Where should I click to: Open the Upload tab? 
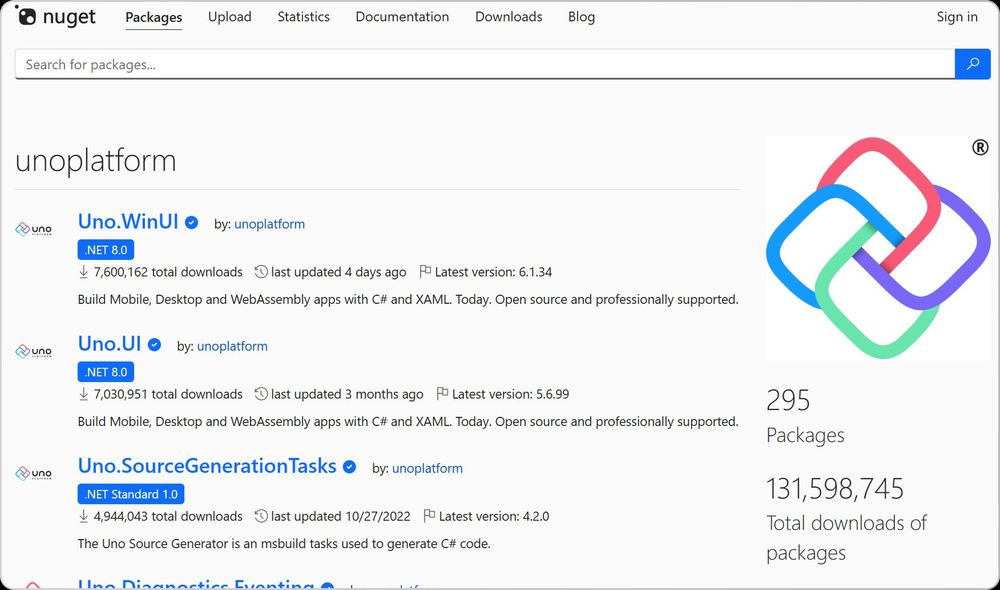[x=230, y=17]
